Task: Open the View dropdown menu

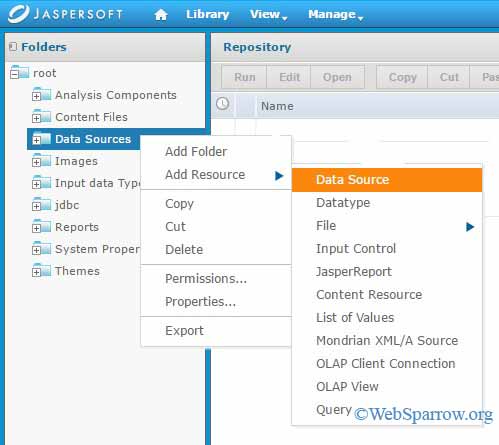Action: 269,14
